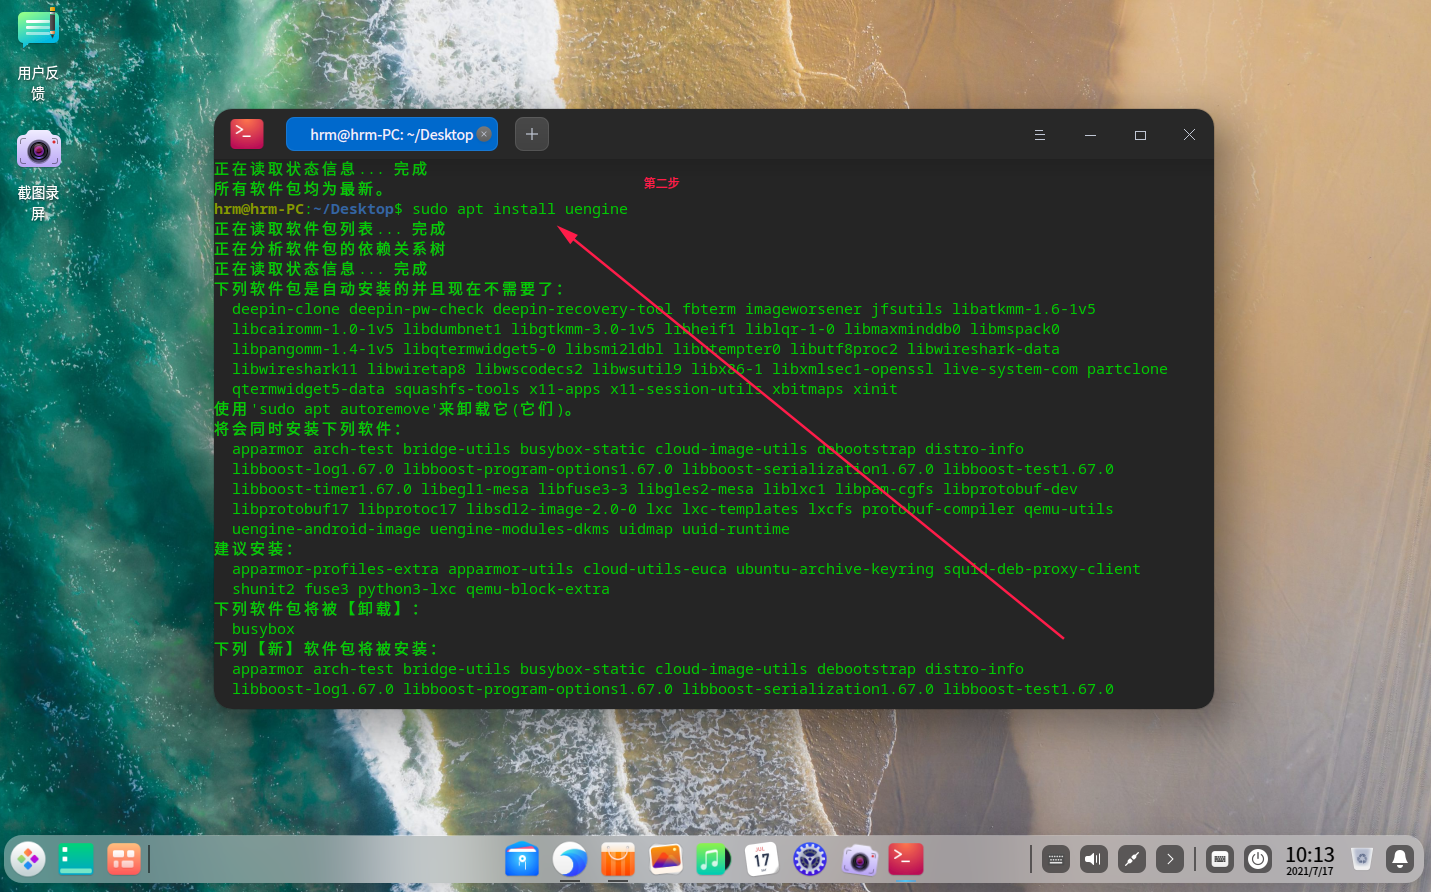Click the line "正在分析软件包的依赖关系树"

(330, 249)
